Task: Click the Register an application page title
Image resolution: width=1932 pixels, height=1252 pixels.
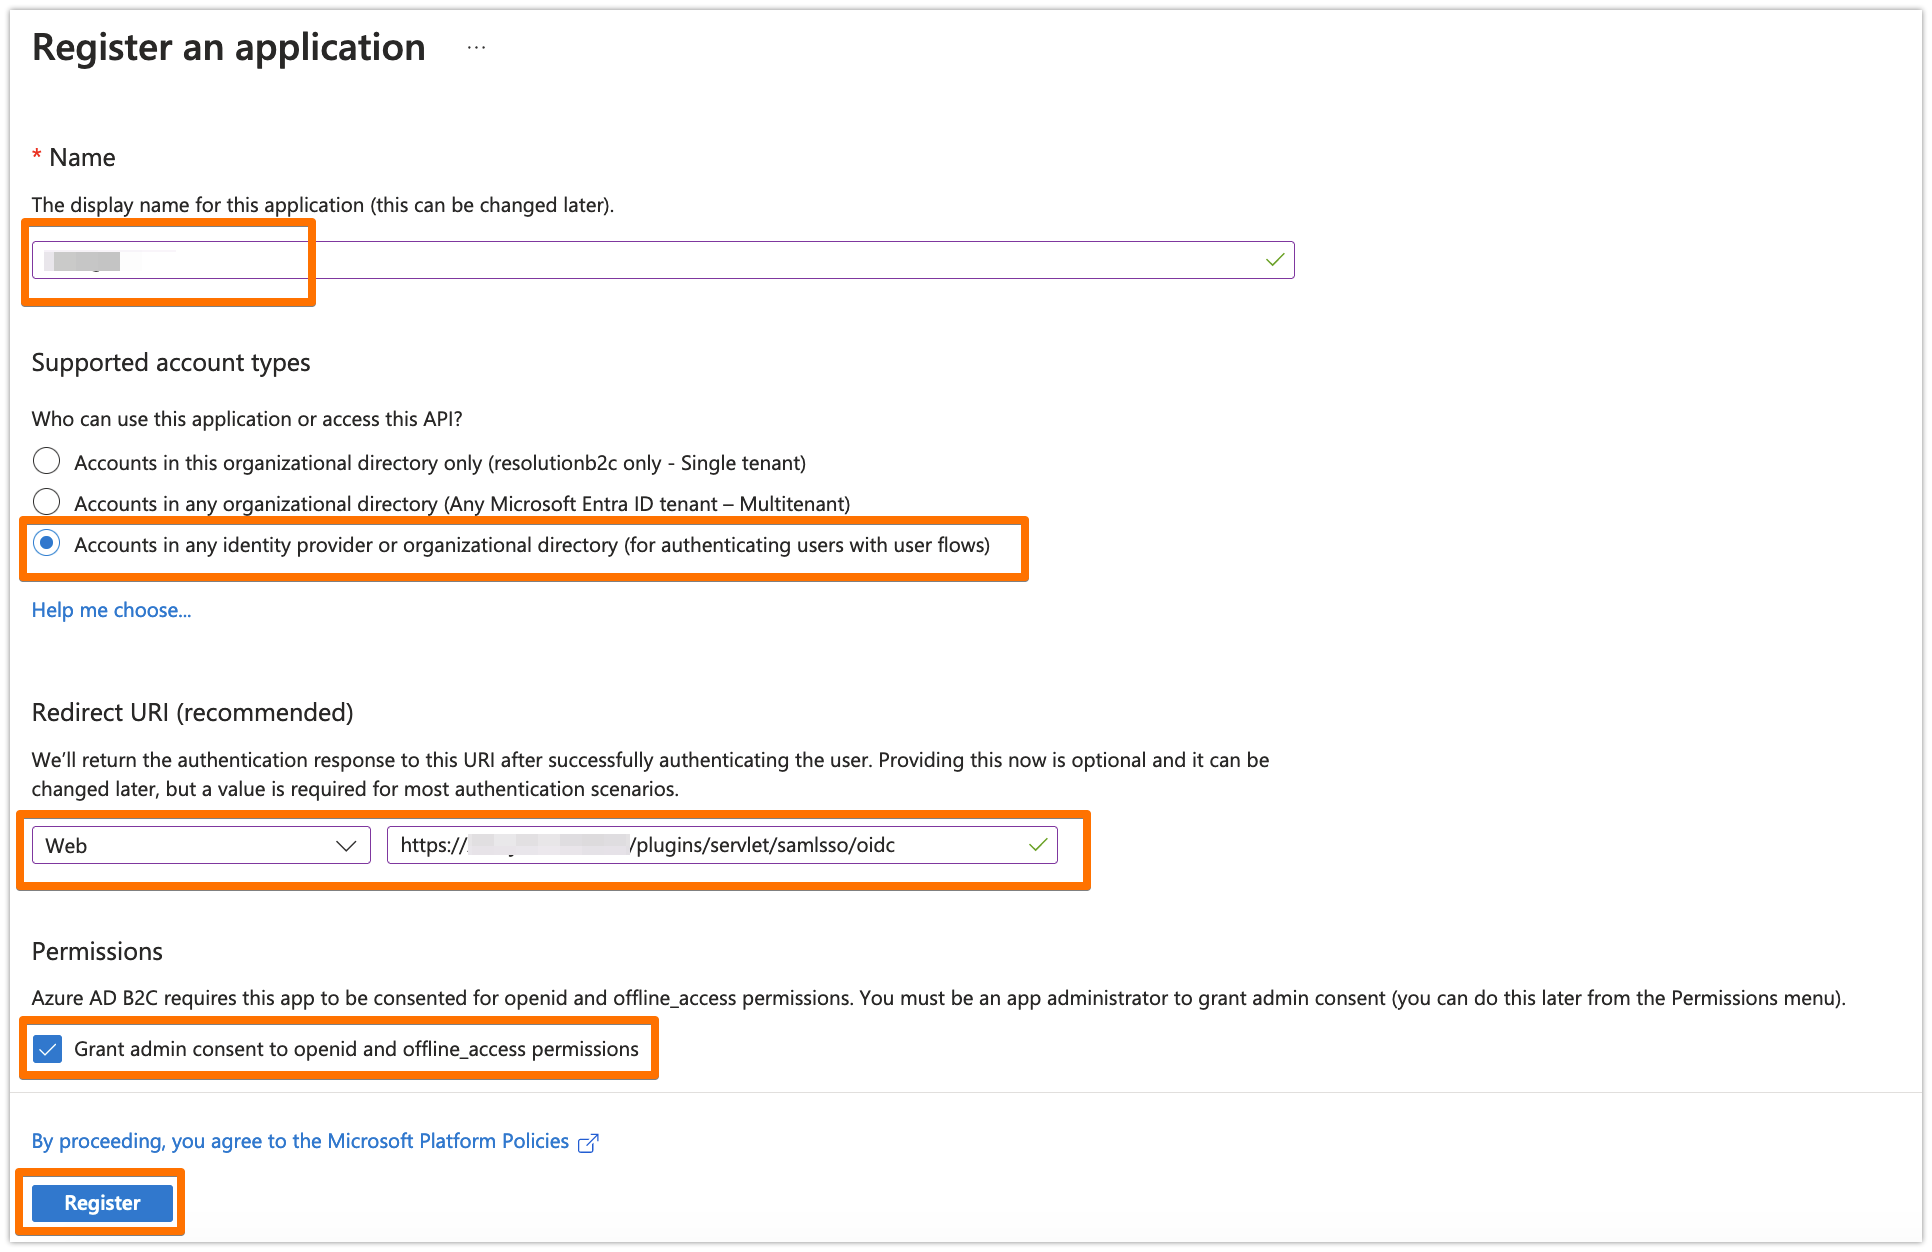Action: (x=229, y=48)
